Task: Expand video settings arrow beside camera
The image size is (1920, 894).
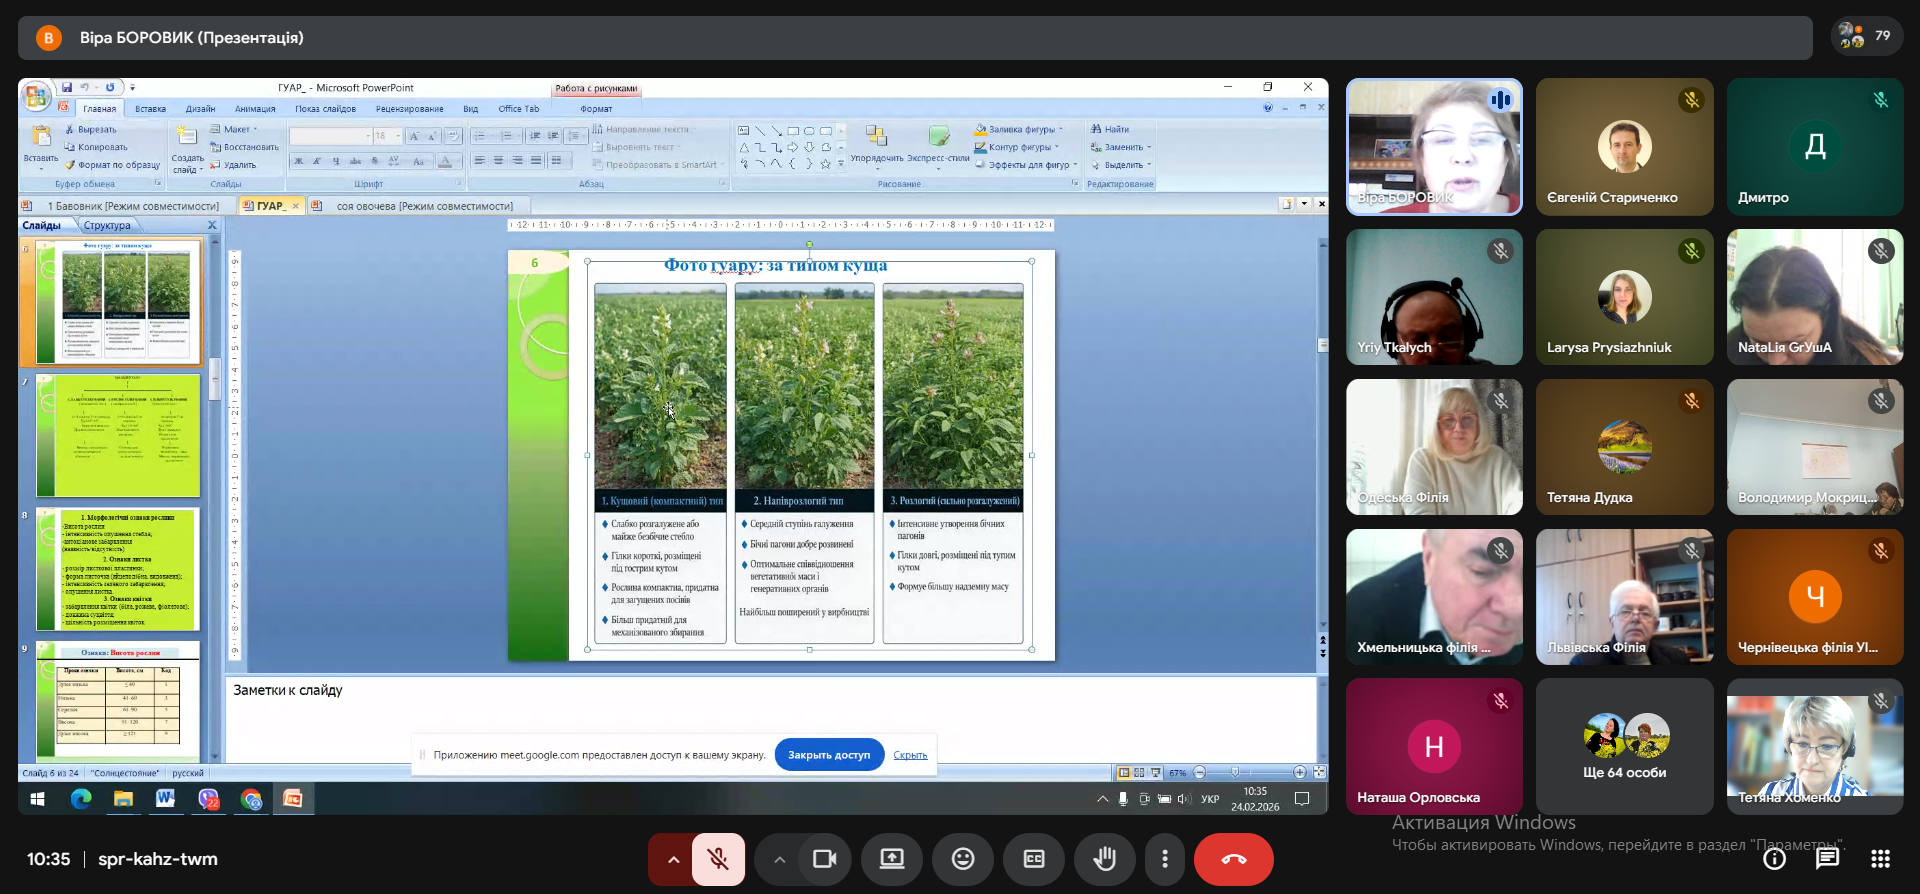Action: click(779, 859)
